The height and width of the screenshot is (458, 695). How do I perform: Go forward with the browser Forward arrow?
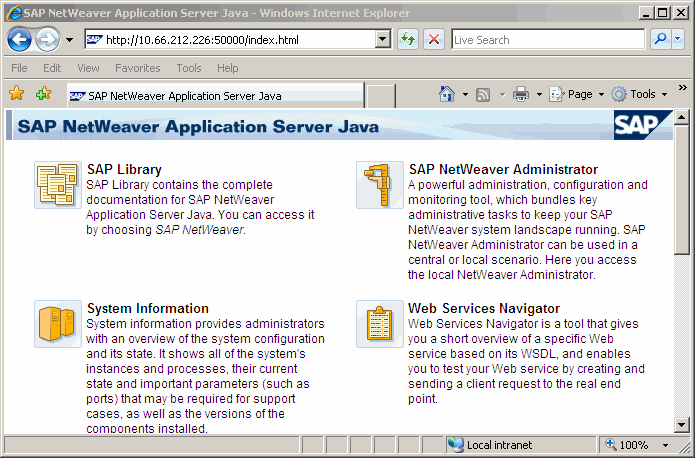(x=47, y=40)
